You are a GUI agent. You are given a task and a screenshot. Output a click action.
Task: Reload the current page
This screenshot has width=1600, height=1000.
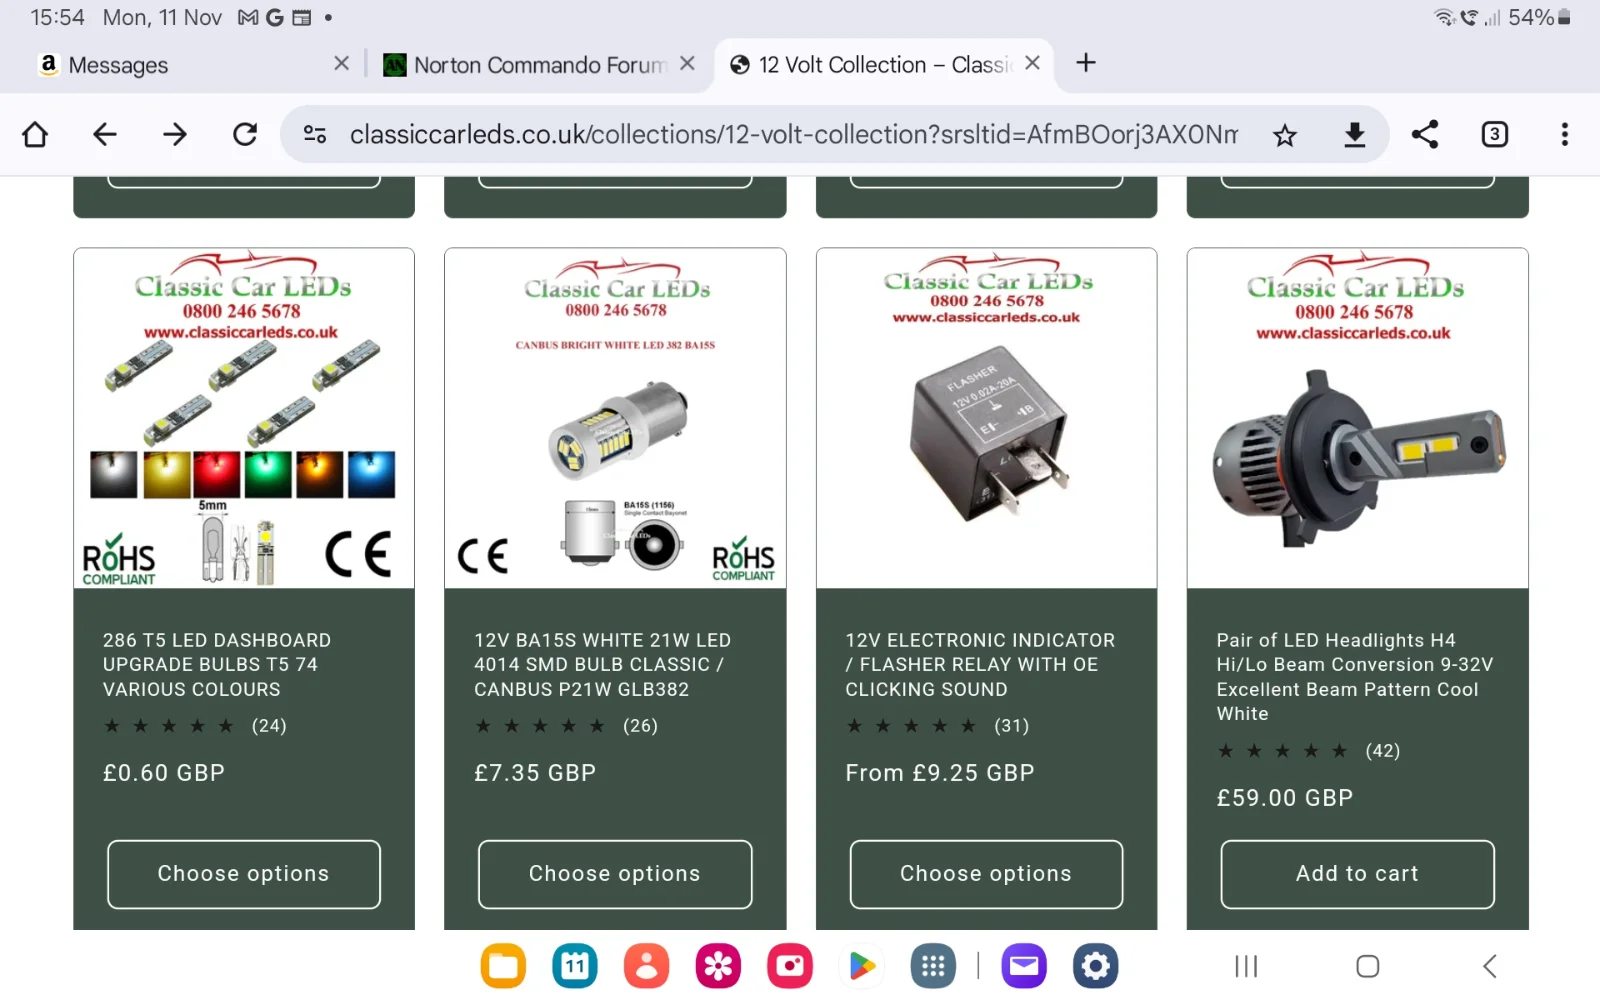click(x=245, y=134)
